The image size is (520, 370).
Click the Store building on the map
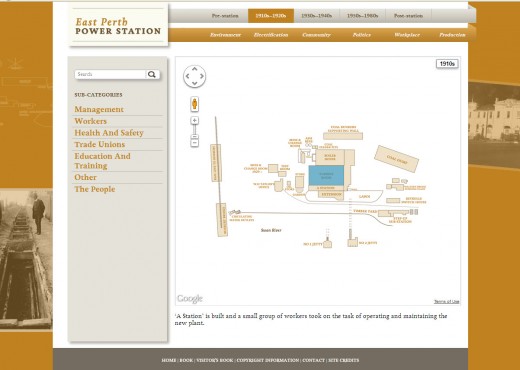click(300, 182)
